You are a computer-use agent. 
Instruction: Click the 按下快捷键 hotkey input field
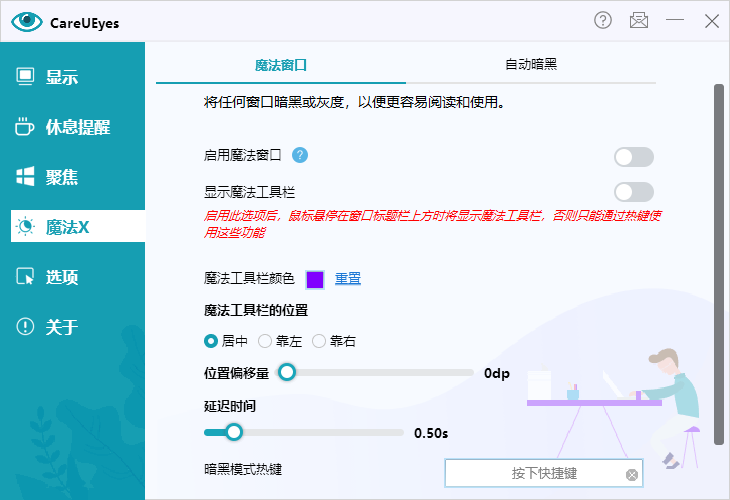(535, 473)
